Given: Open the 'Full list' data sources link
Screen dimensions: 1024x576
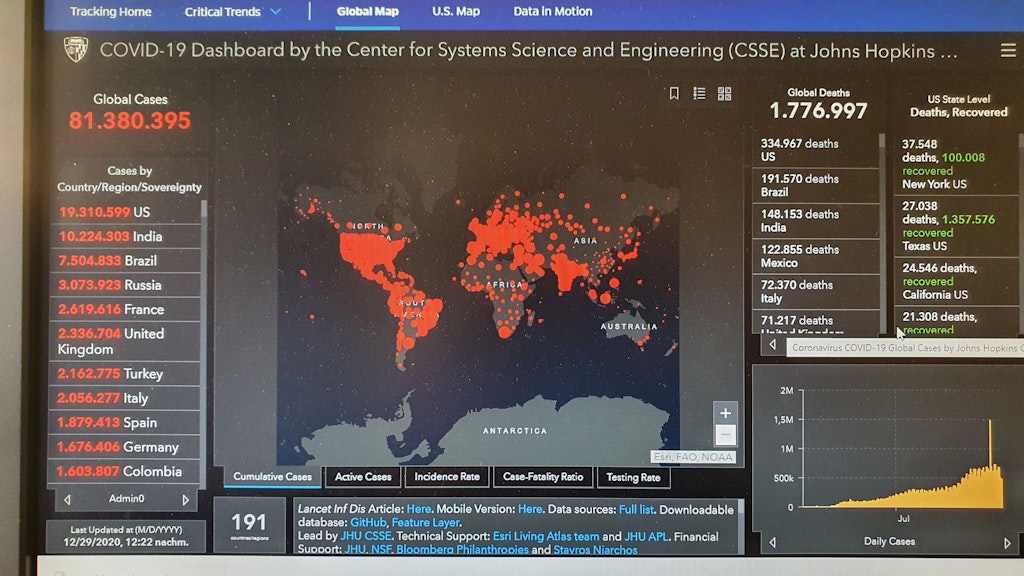Looking at the screenshot, I should (x=636, y=509).
